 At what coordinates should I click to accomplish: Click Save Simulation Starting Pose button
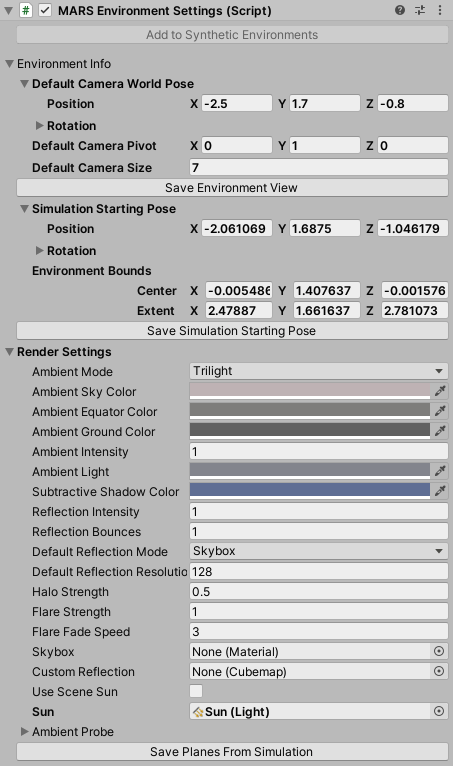[232, 331]
